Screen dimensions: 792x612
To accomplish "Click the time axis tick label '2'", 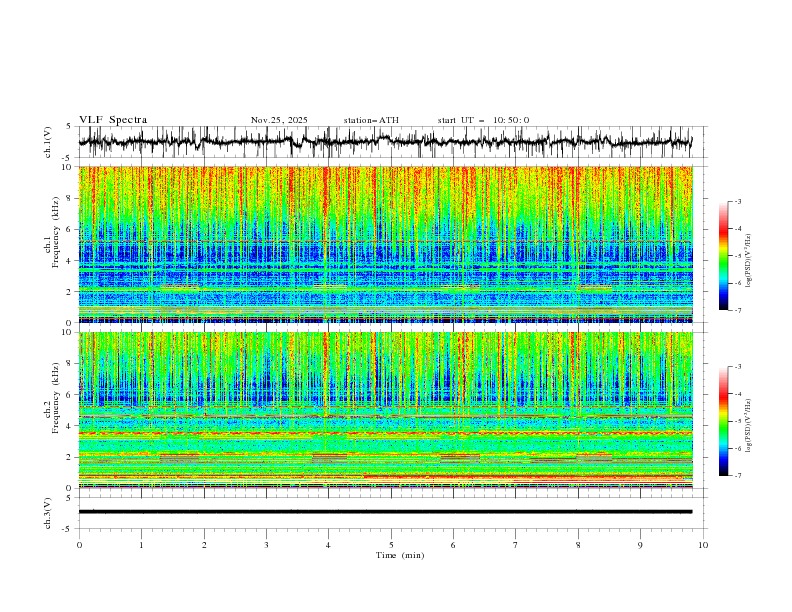I will [204, 545].
